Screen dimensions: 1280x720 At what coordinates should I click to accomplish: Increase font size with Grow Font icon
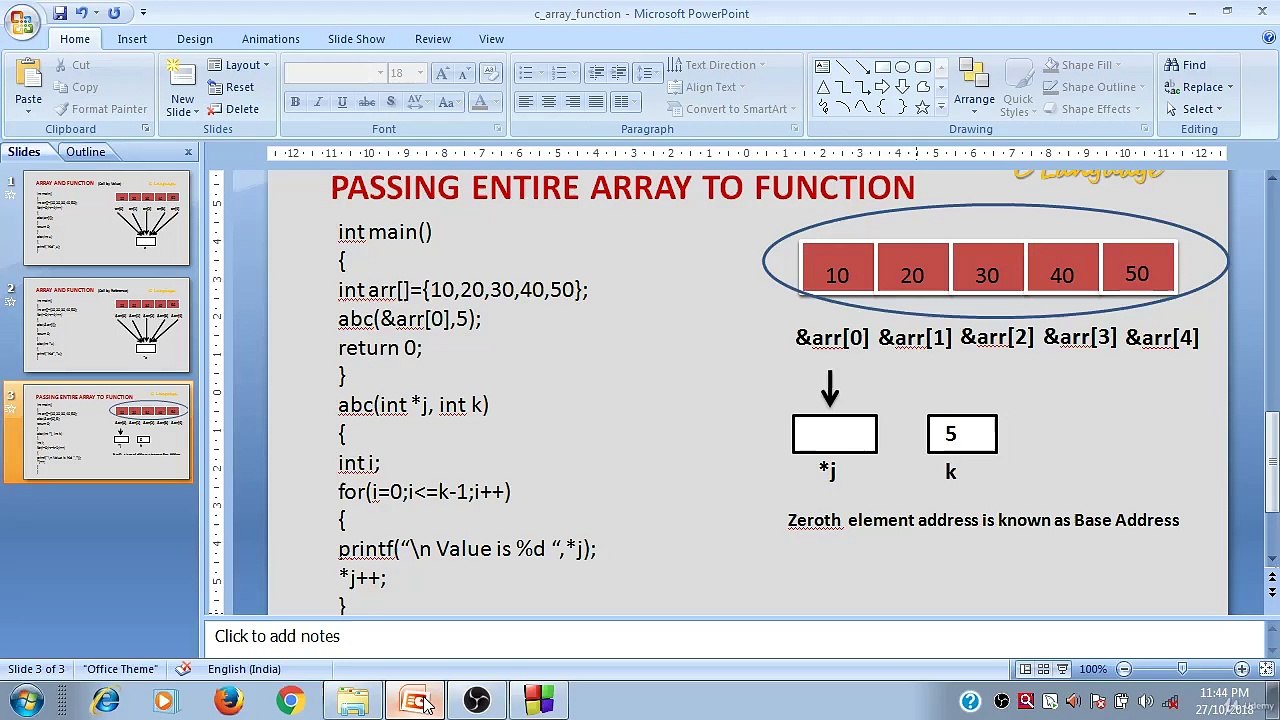[442, 73]
